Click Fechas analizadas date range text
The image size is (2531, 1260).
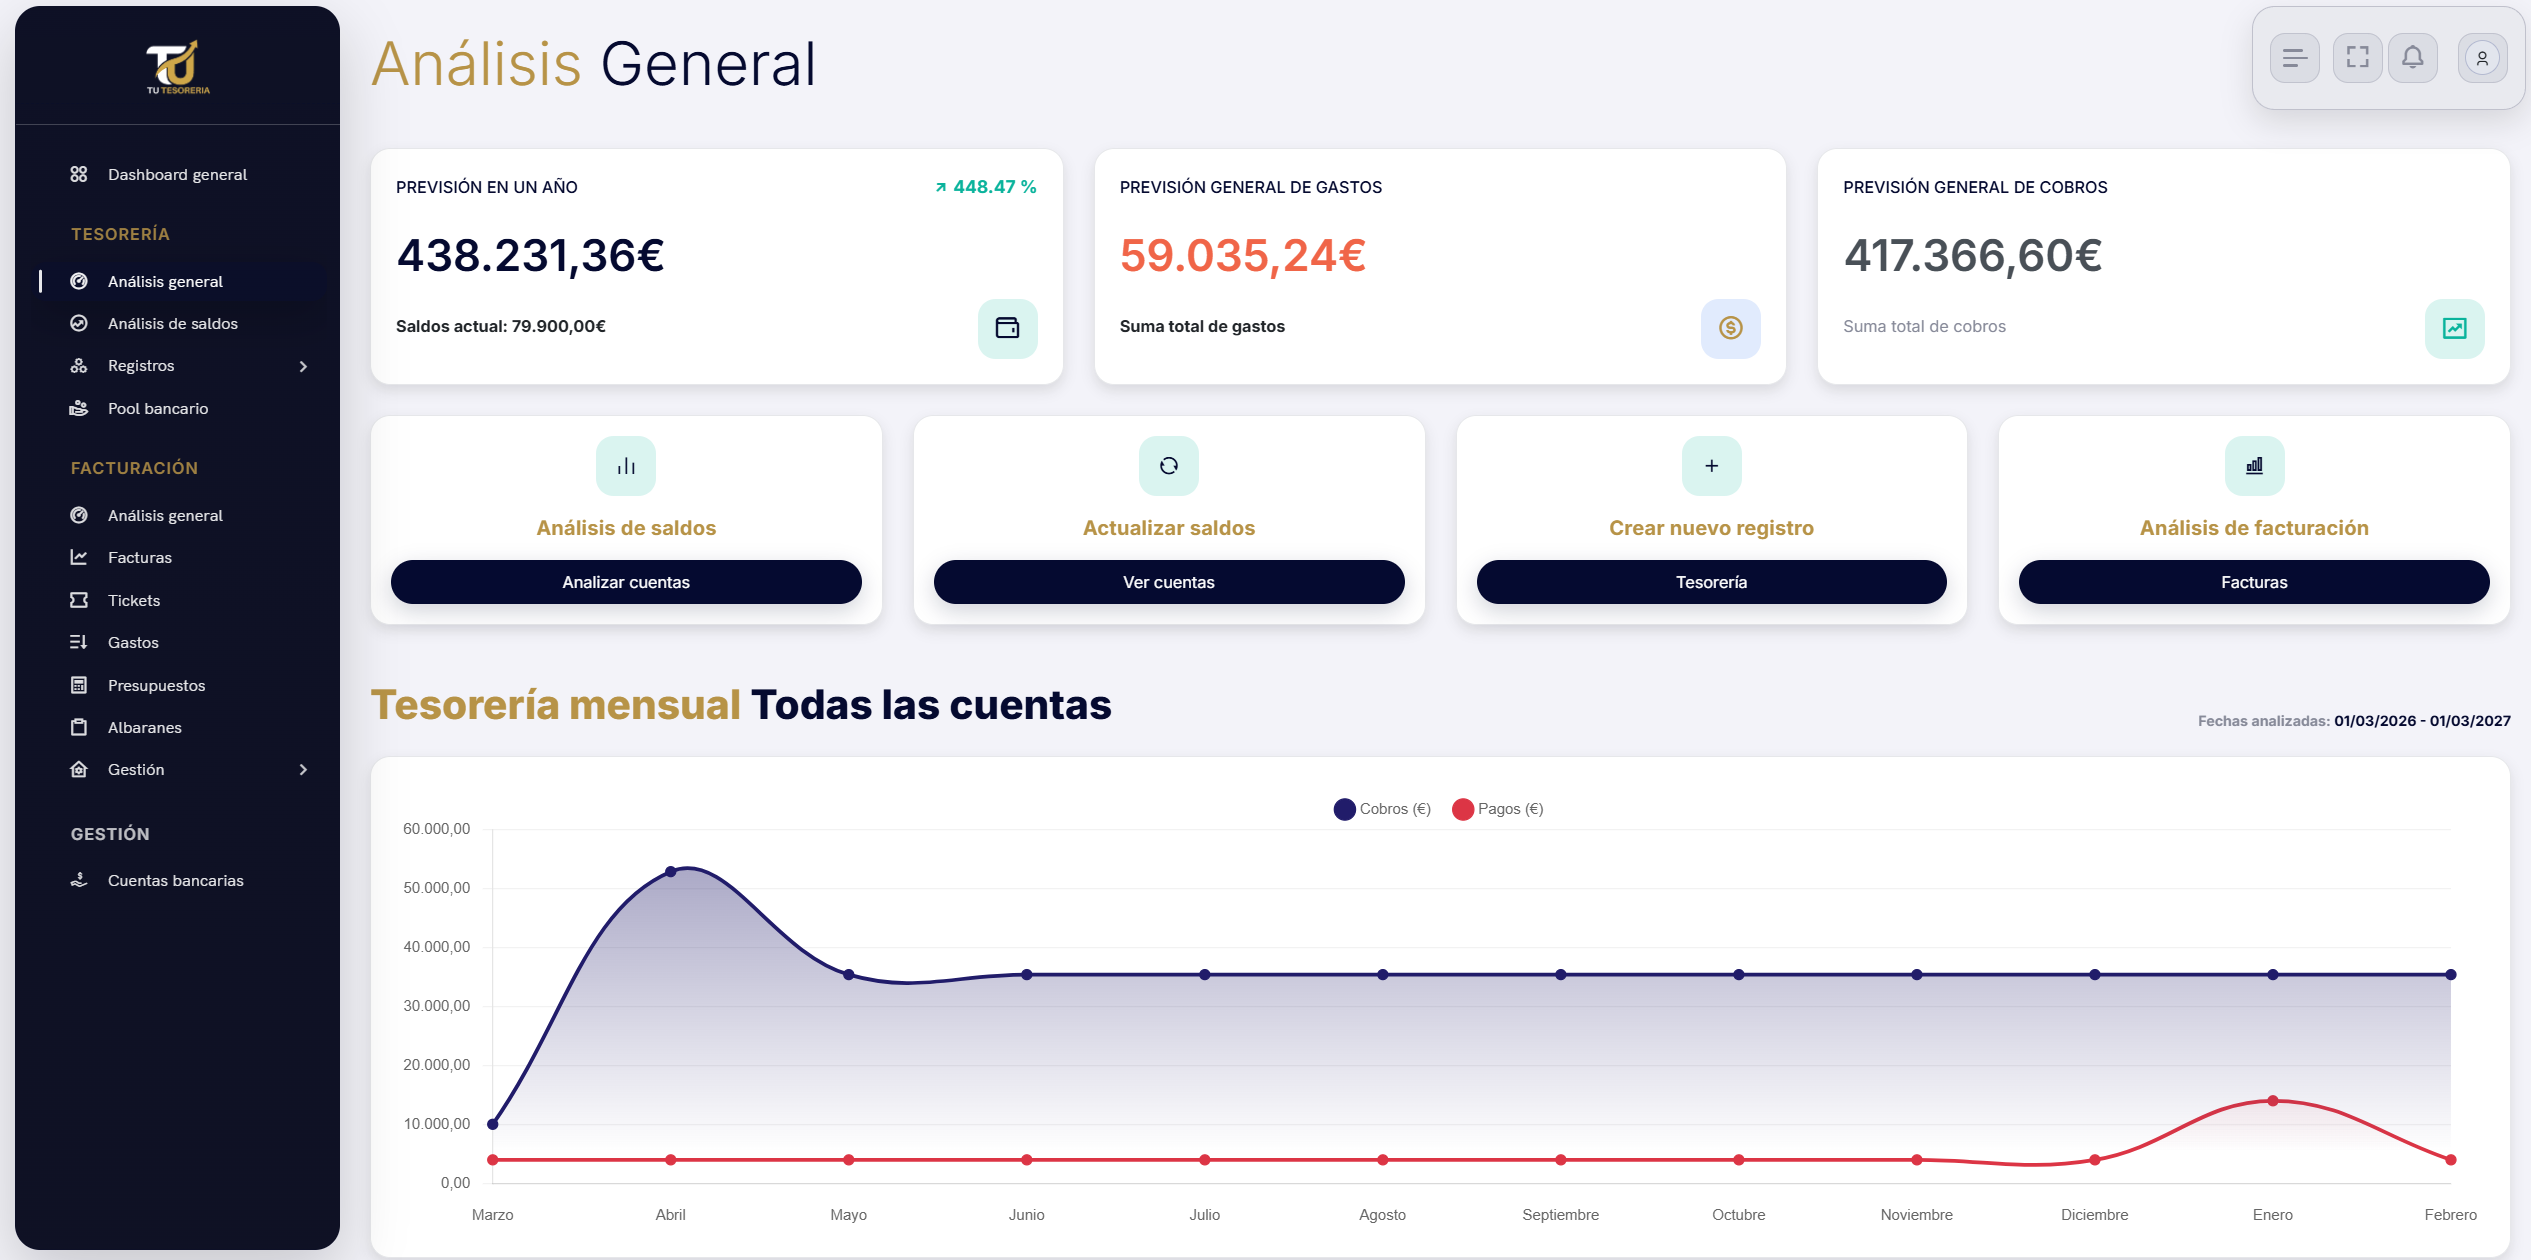pyautogui.click(x=2354, y=721)
